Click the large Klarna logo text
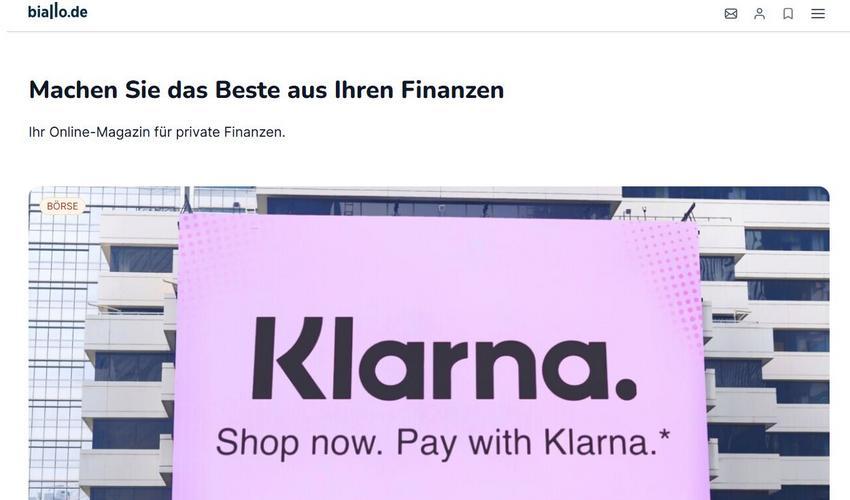This screenshot has height=500, width=850. click(445, 359)
